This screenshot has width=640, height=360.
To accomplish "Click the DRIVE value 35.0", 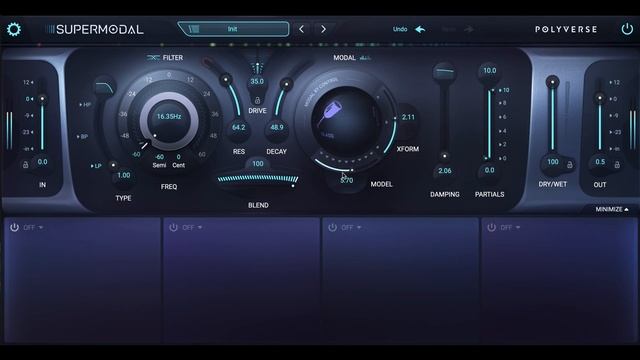I will [x=257, y=81].
